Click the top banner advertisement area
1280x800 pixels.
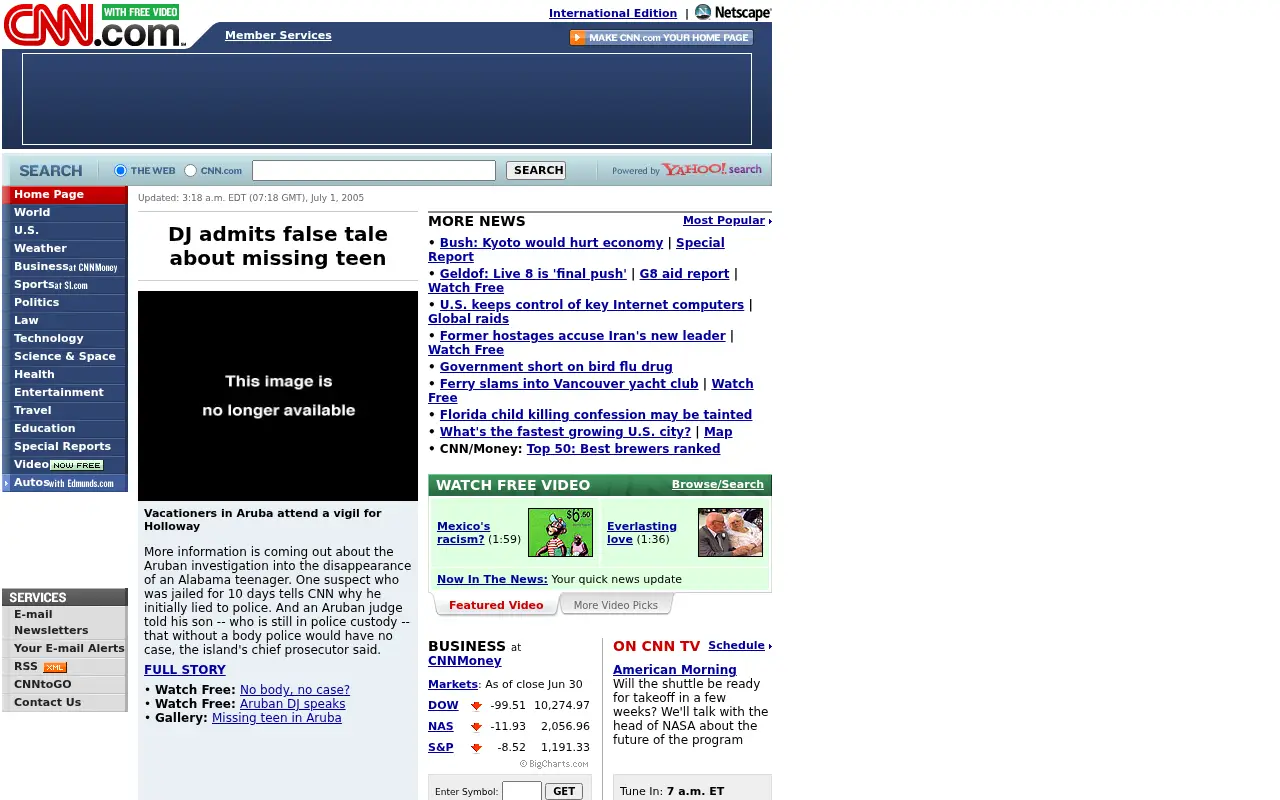387,99
